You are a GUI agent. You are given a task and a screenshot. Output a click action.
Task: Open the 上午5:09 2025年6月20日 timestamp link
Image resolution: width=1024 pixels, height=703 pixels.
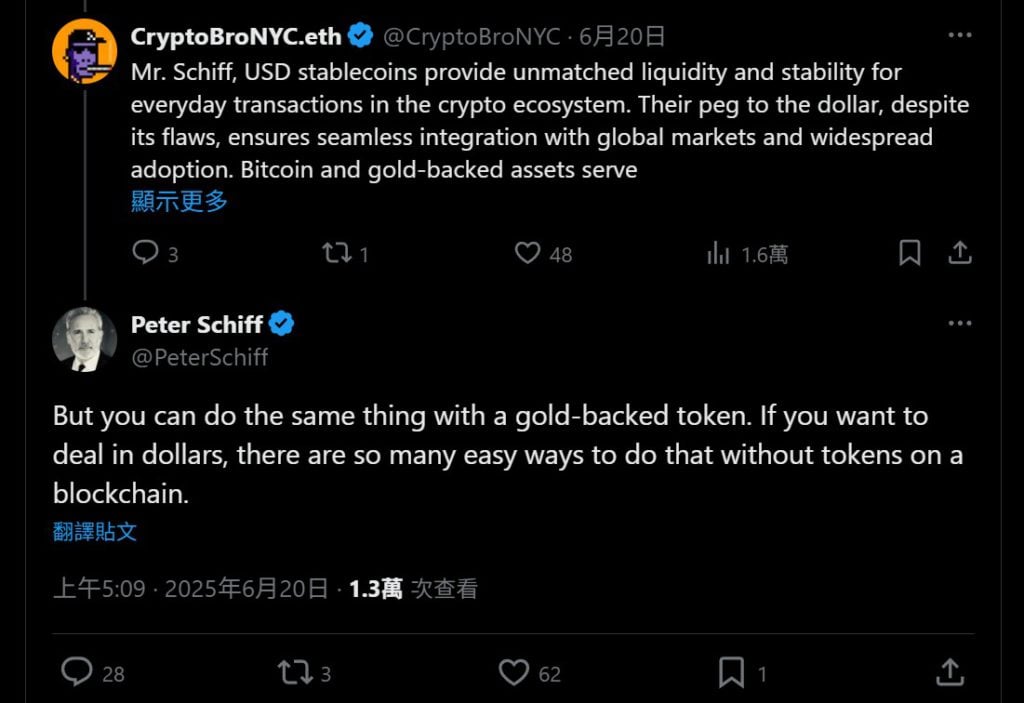[190, 589]
